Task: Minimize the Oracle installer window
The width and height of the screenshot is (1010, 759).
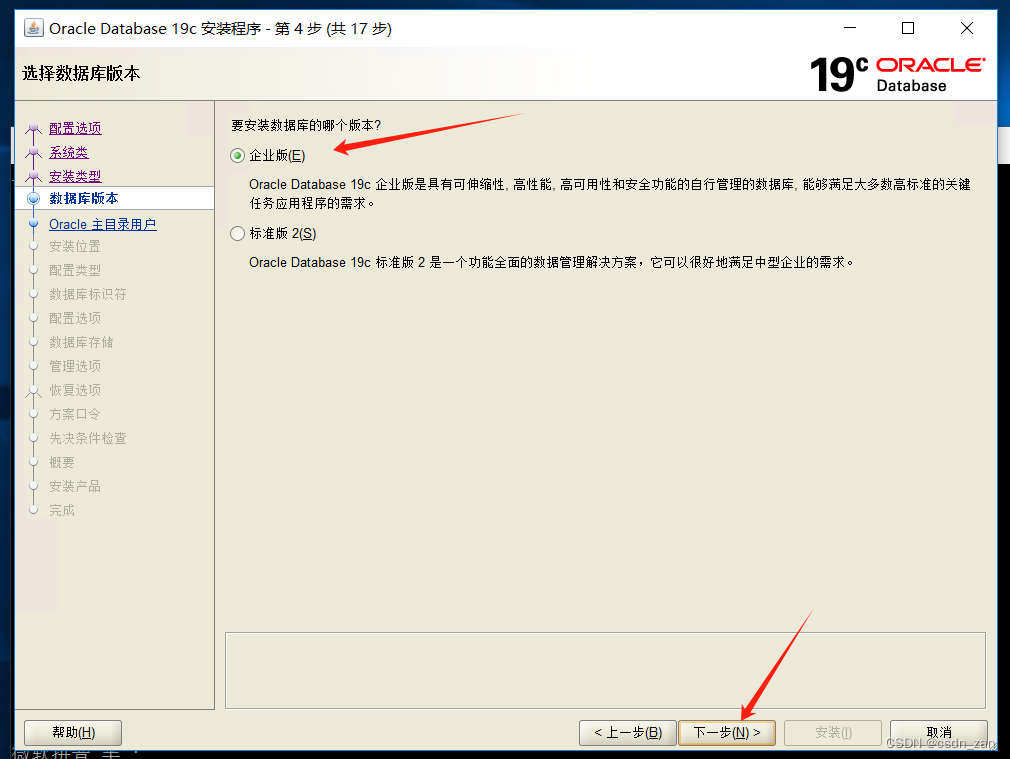Action: coord(850,28)
